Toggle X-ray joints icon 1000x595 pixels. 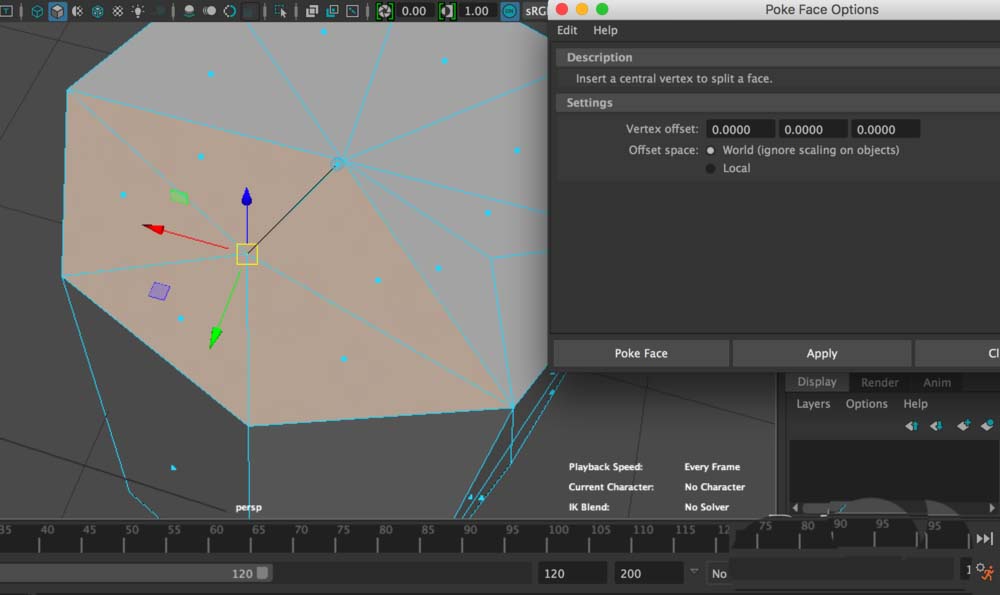click(x=353, y=11)
